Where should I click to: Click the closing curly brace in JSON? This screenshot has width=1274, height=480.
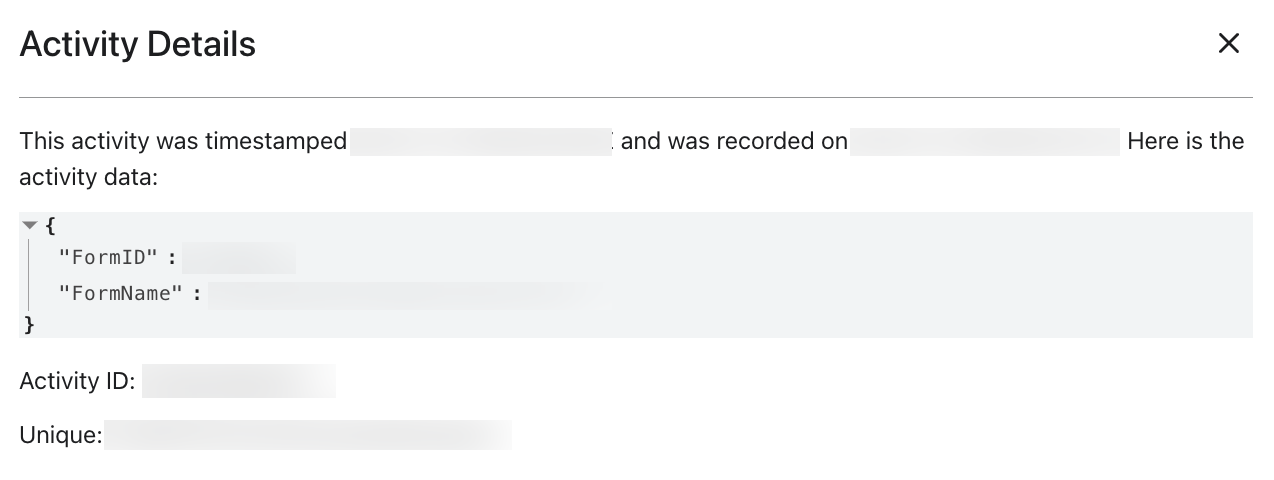(x=29, y=324)
